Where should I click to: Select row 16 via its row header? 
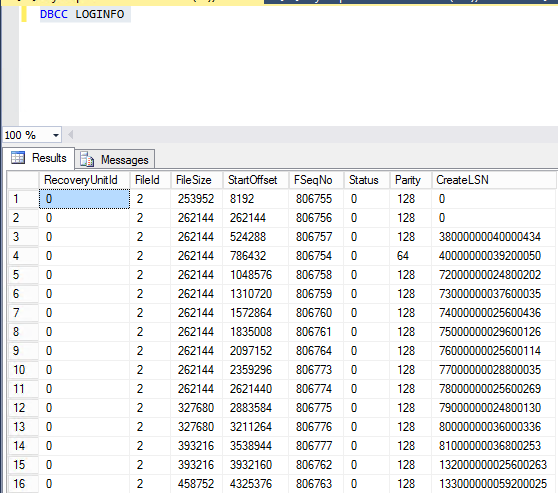(23, 484)
